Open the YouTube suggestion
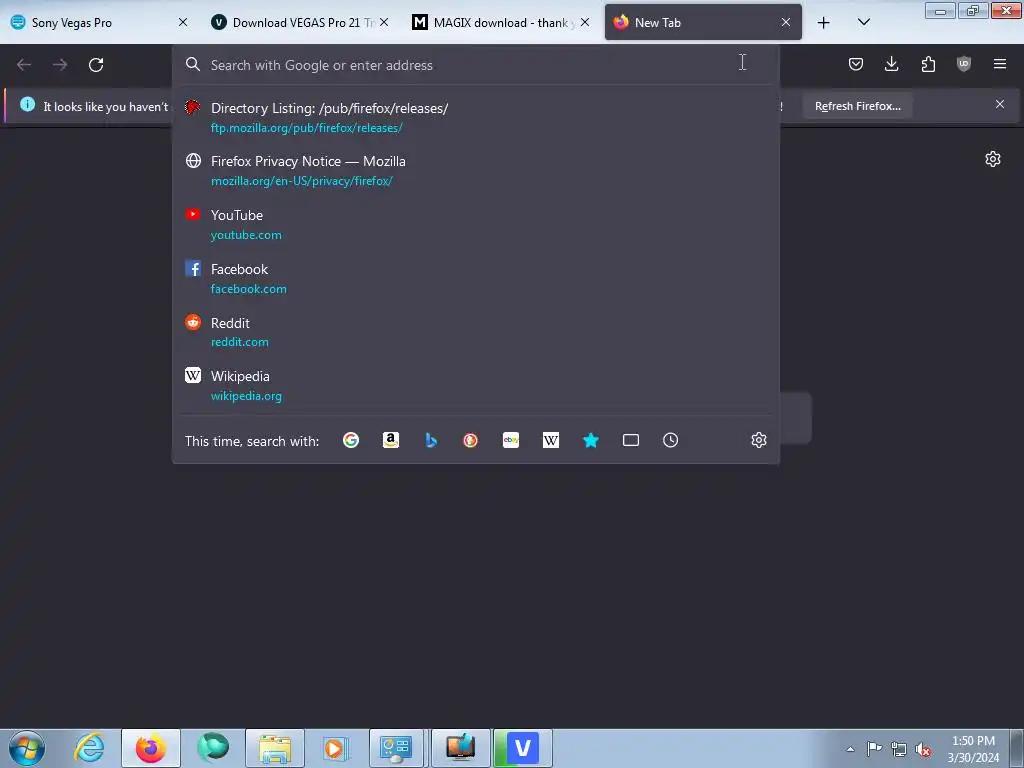 (x=476, y=224)
